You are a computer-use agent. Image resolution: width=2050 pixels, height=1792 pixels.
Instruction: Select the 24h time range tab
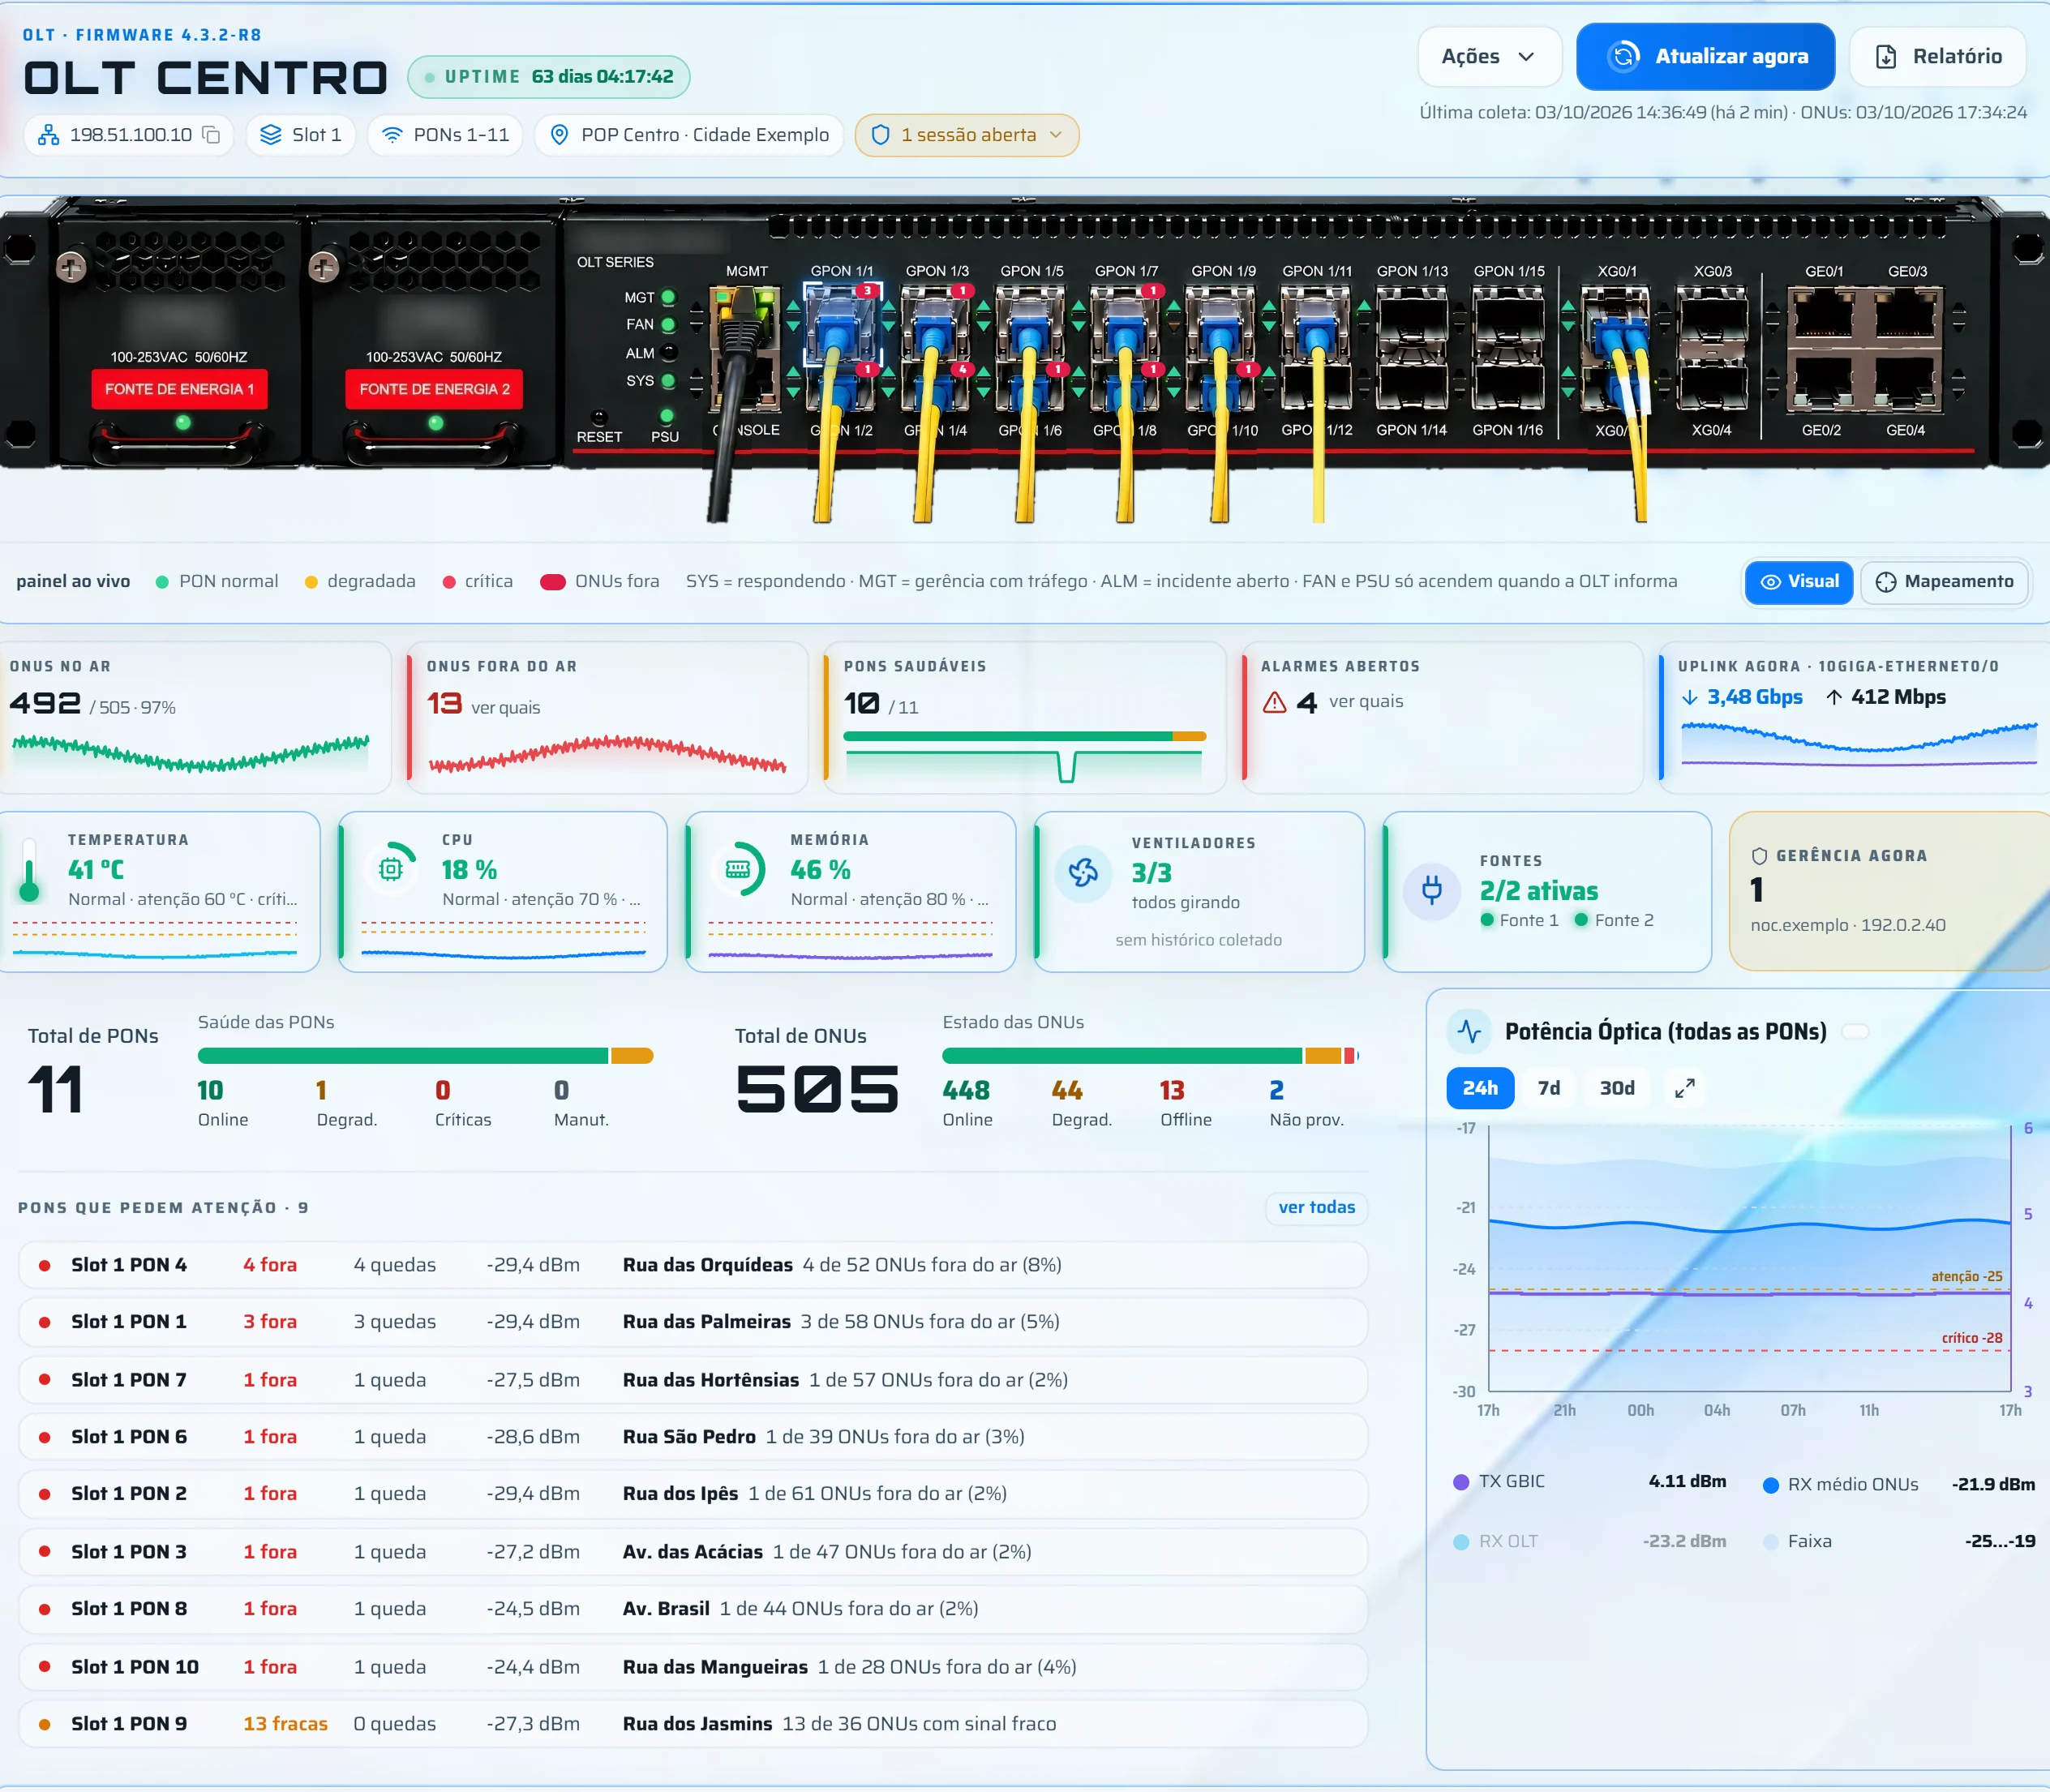coord(1480,1088)
